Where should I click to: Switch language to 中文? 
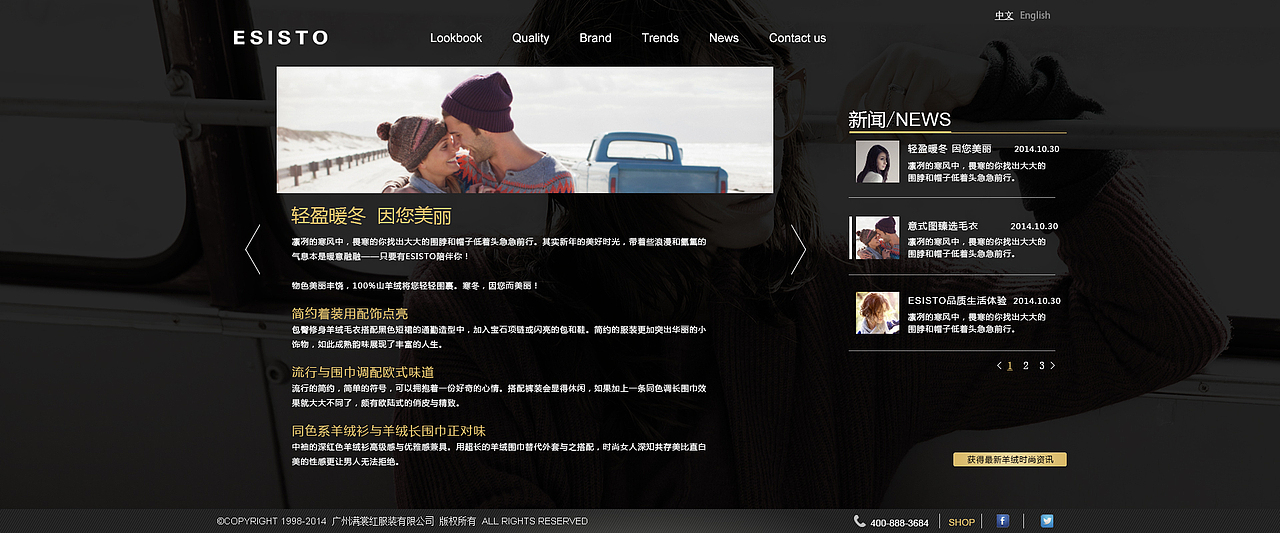tap(1004, 15)
